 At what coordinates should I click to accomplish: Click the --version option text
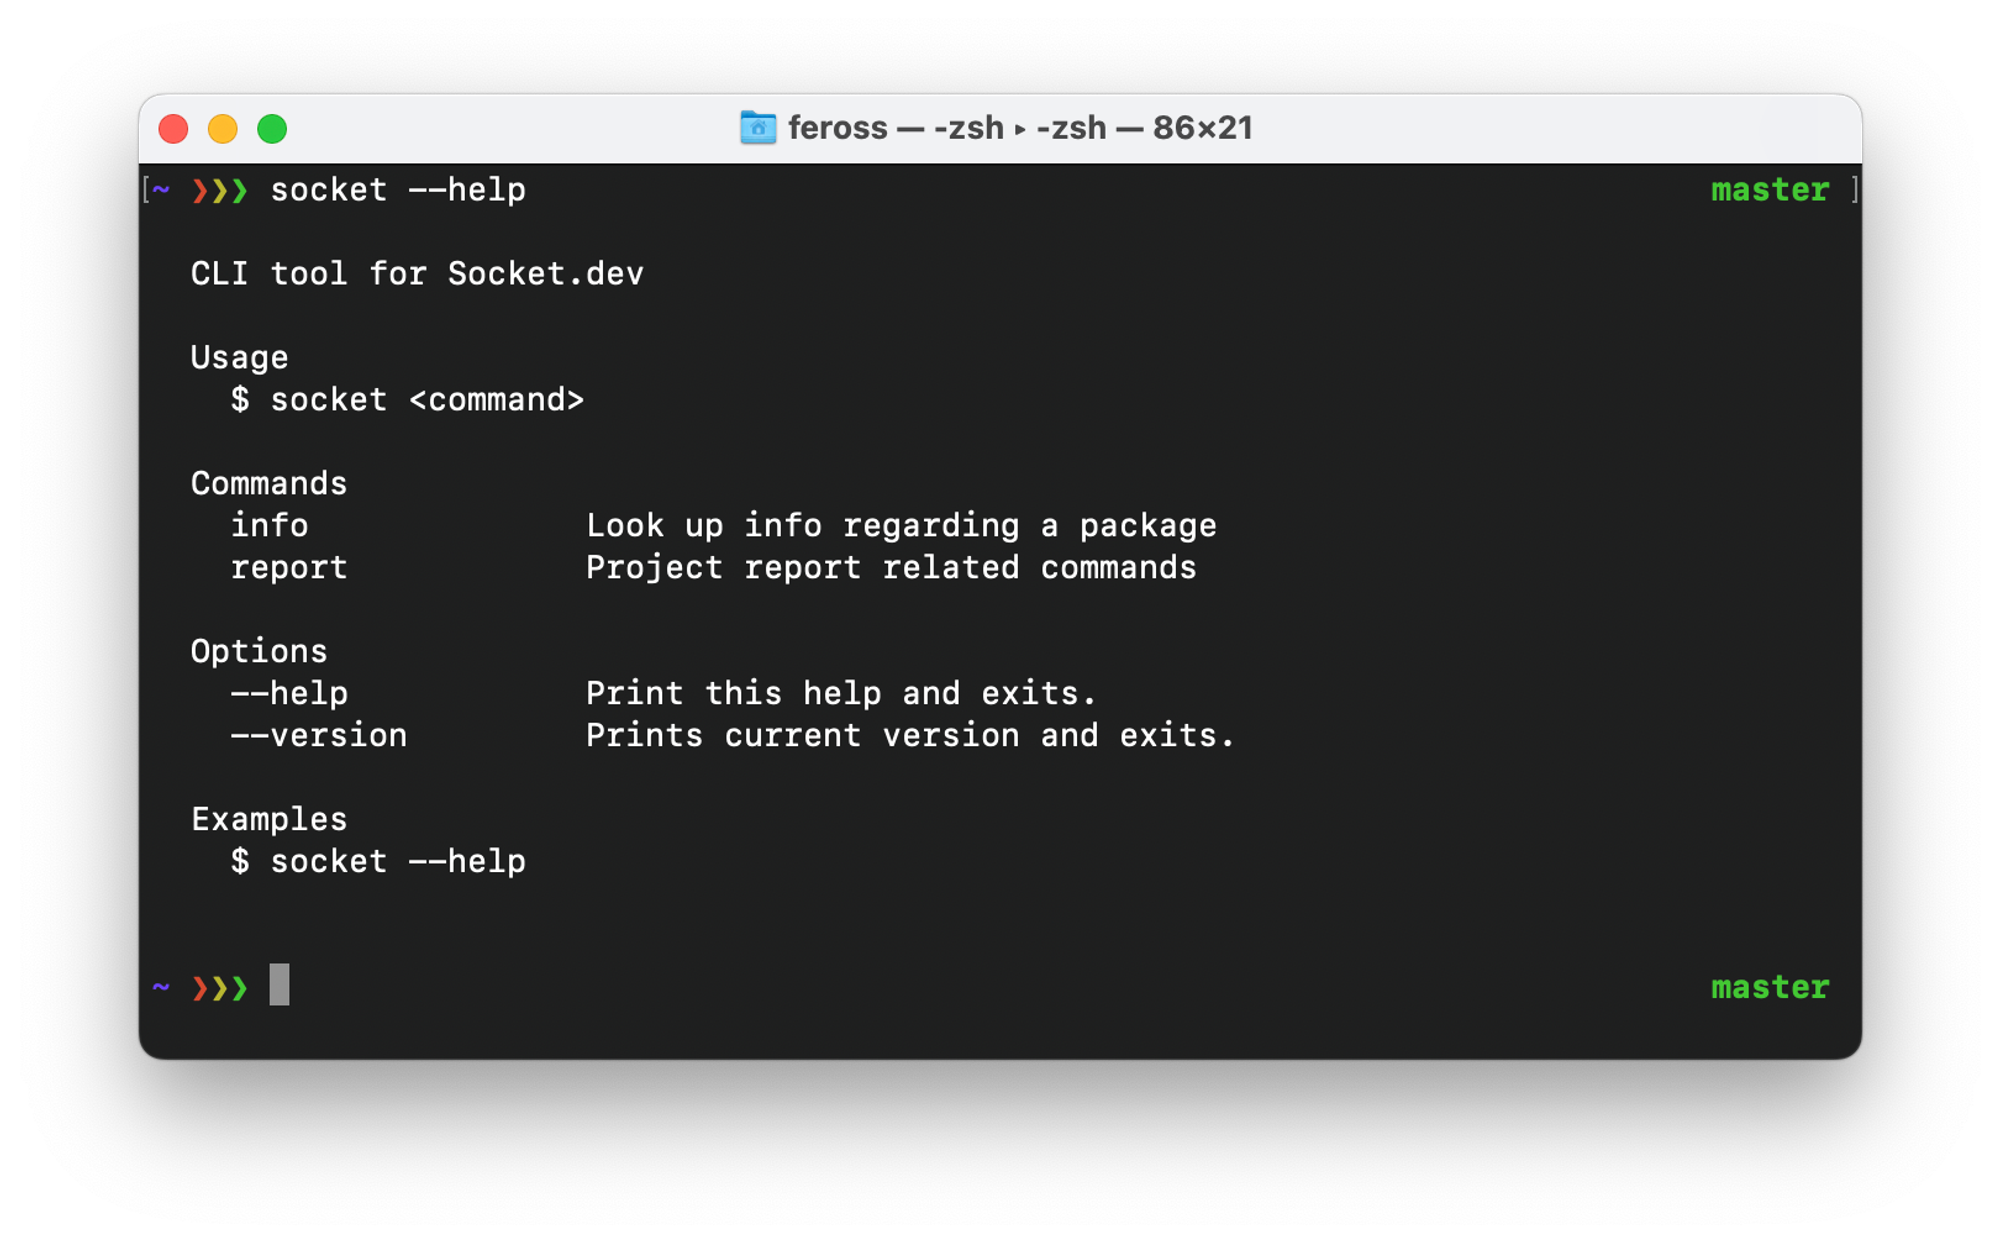[319, 735]
